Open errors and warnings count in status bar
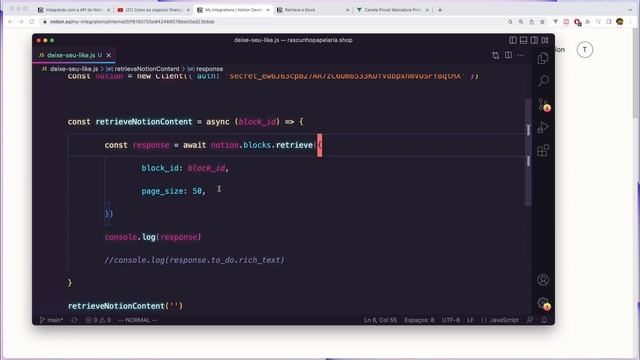This screenshot has height=360, width=640. tap(98, 320)
